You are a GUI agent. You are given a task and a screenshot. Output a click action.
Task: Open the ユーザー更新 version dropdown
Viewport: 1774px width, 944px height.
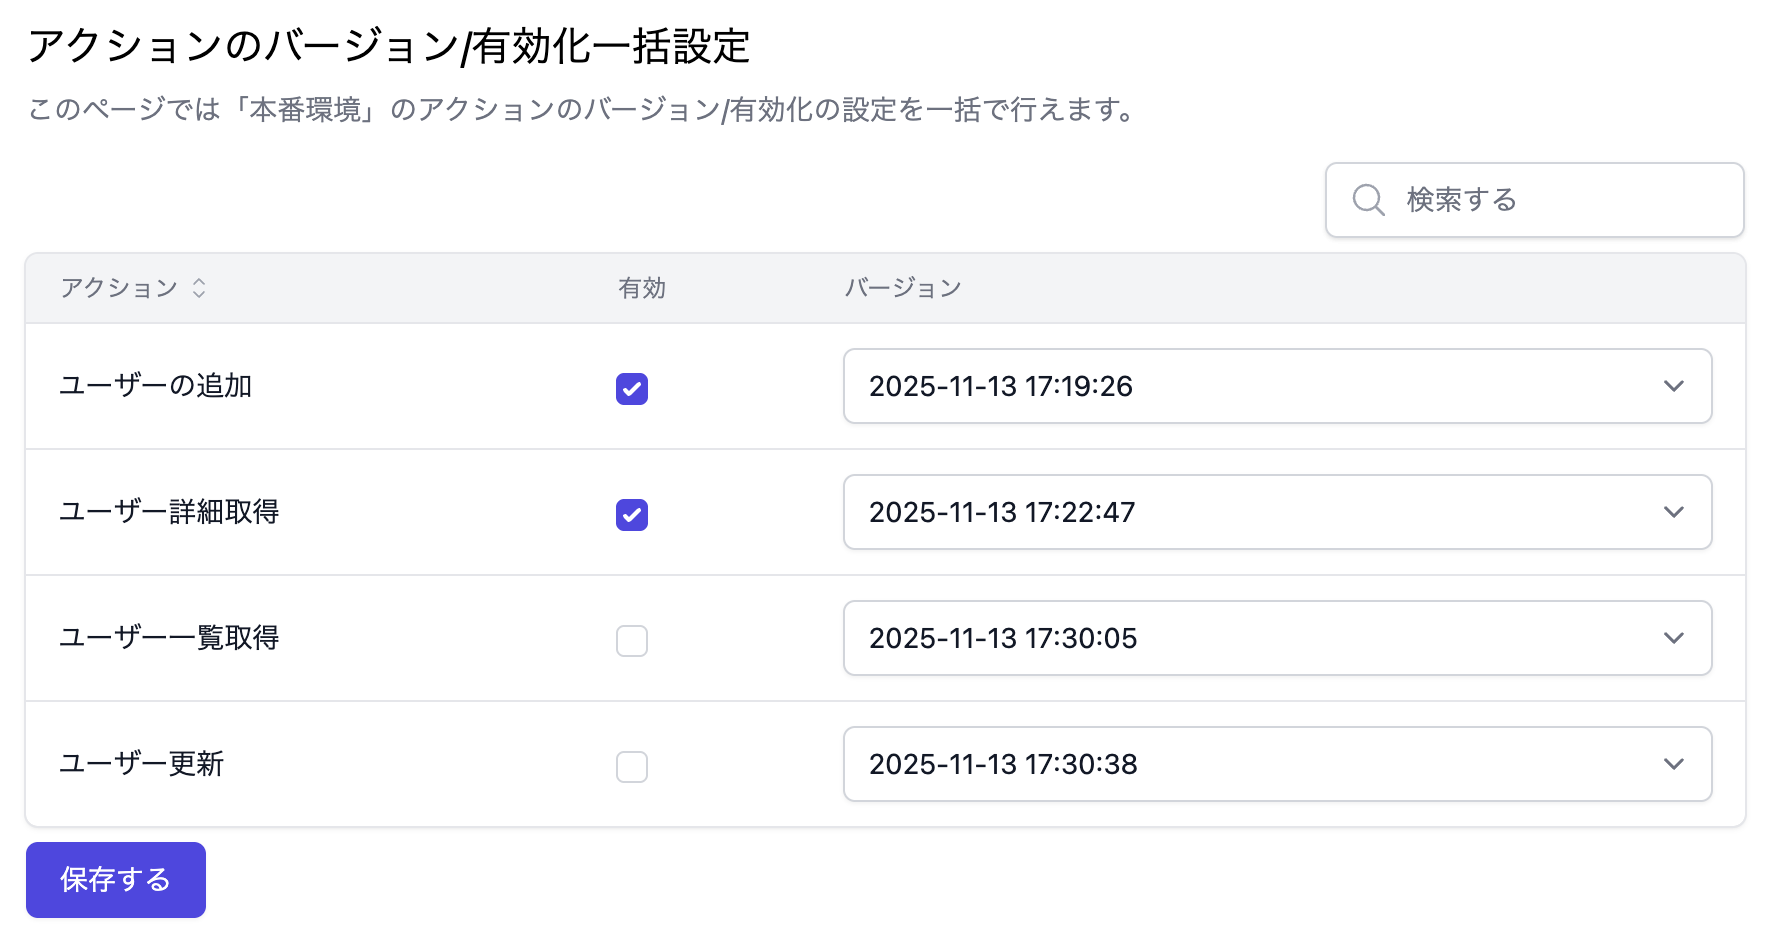(x=1278, y=764)
